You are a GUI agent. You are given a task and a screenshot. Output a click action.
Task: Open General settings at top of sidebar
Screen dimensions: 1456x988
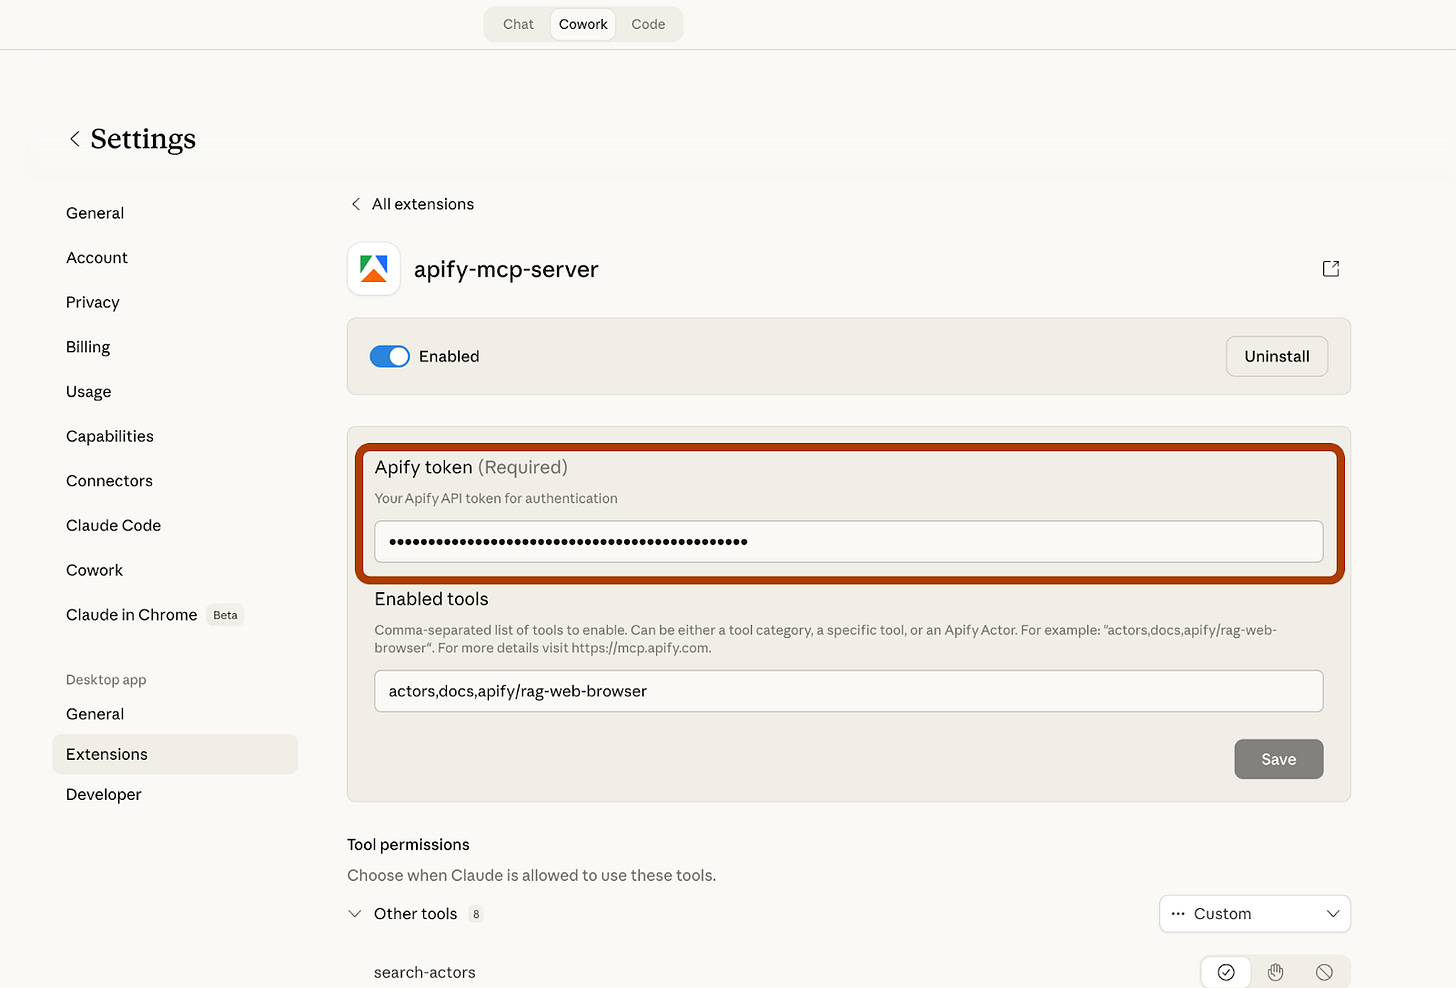95,213
